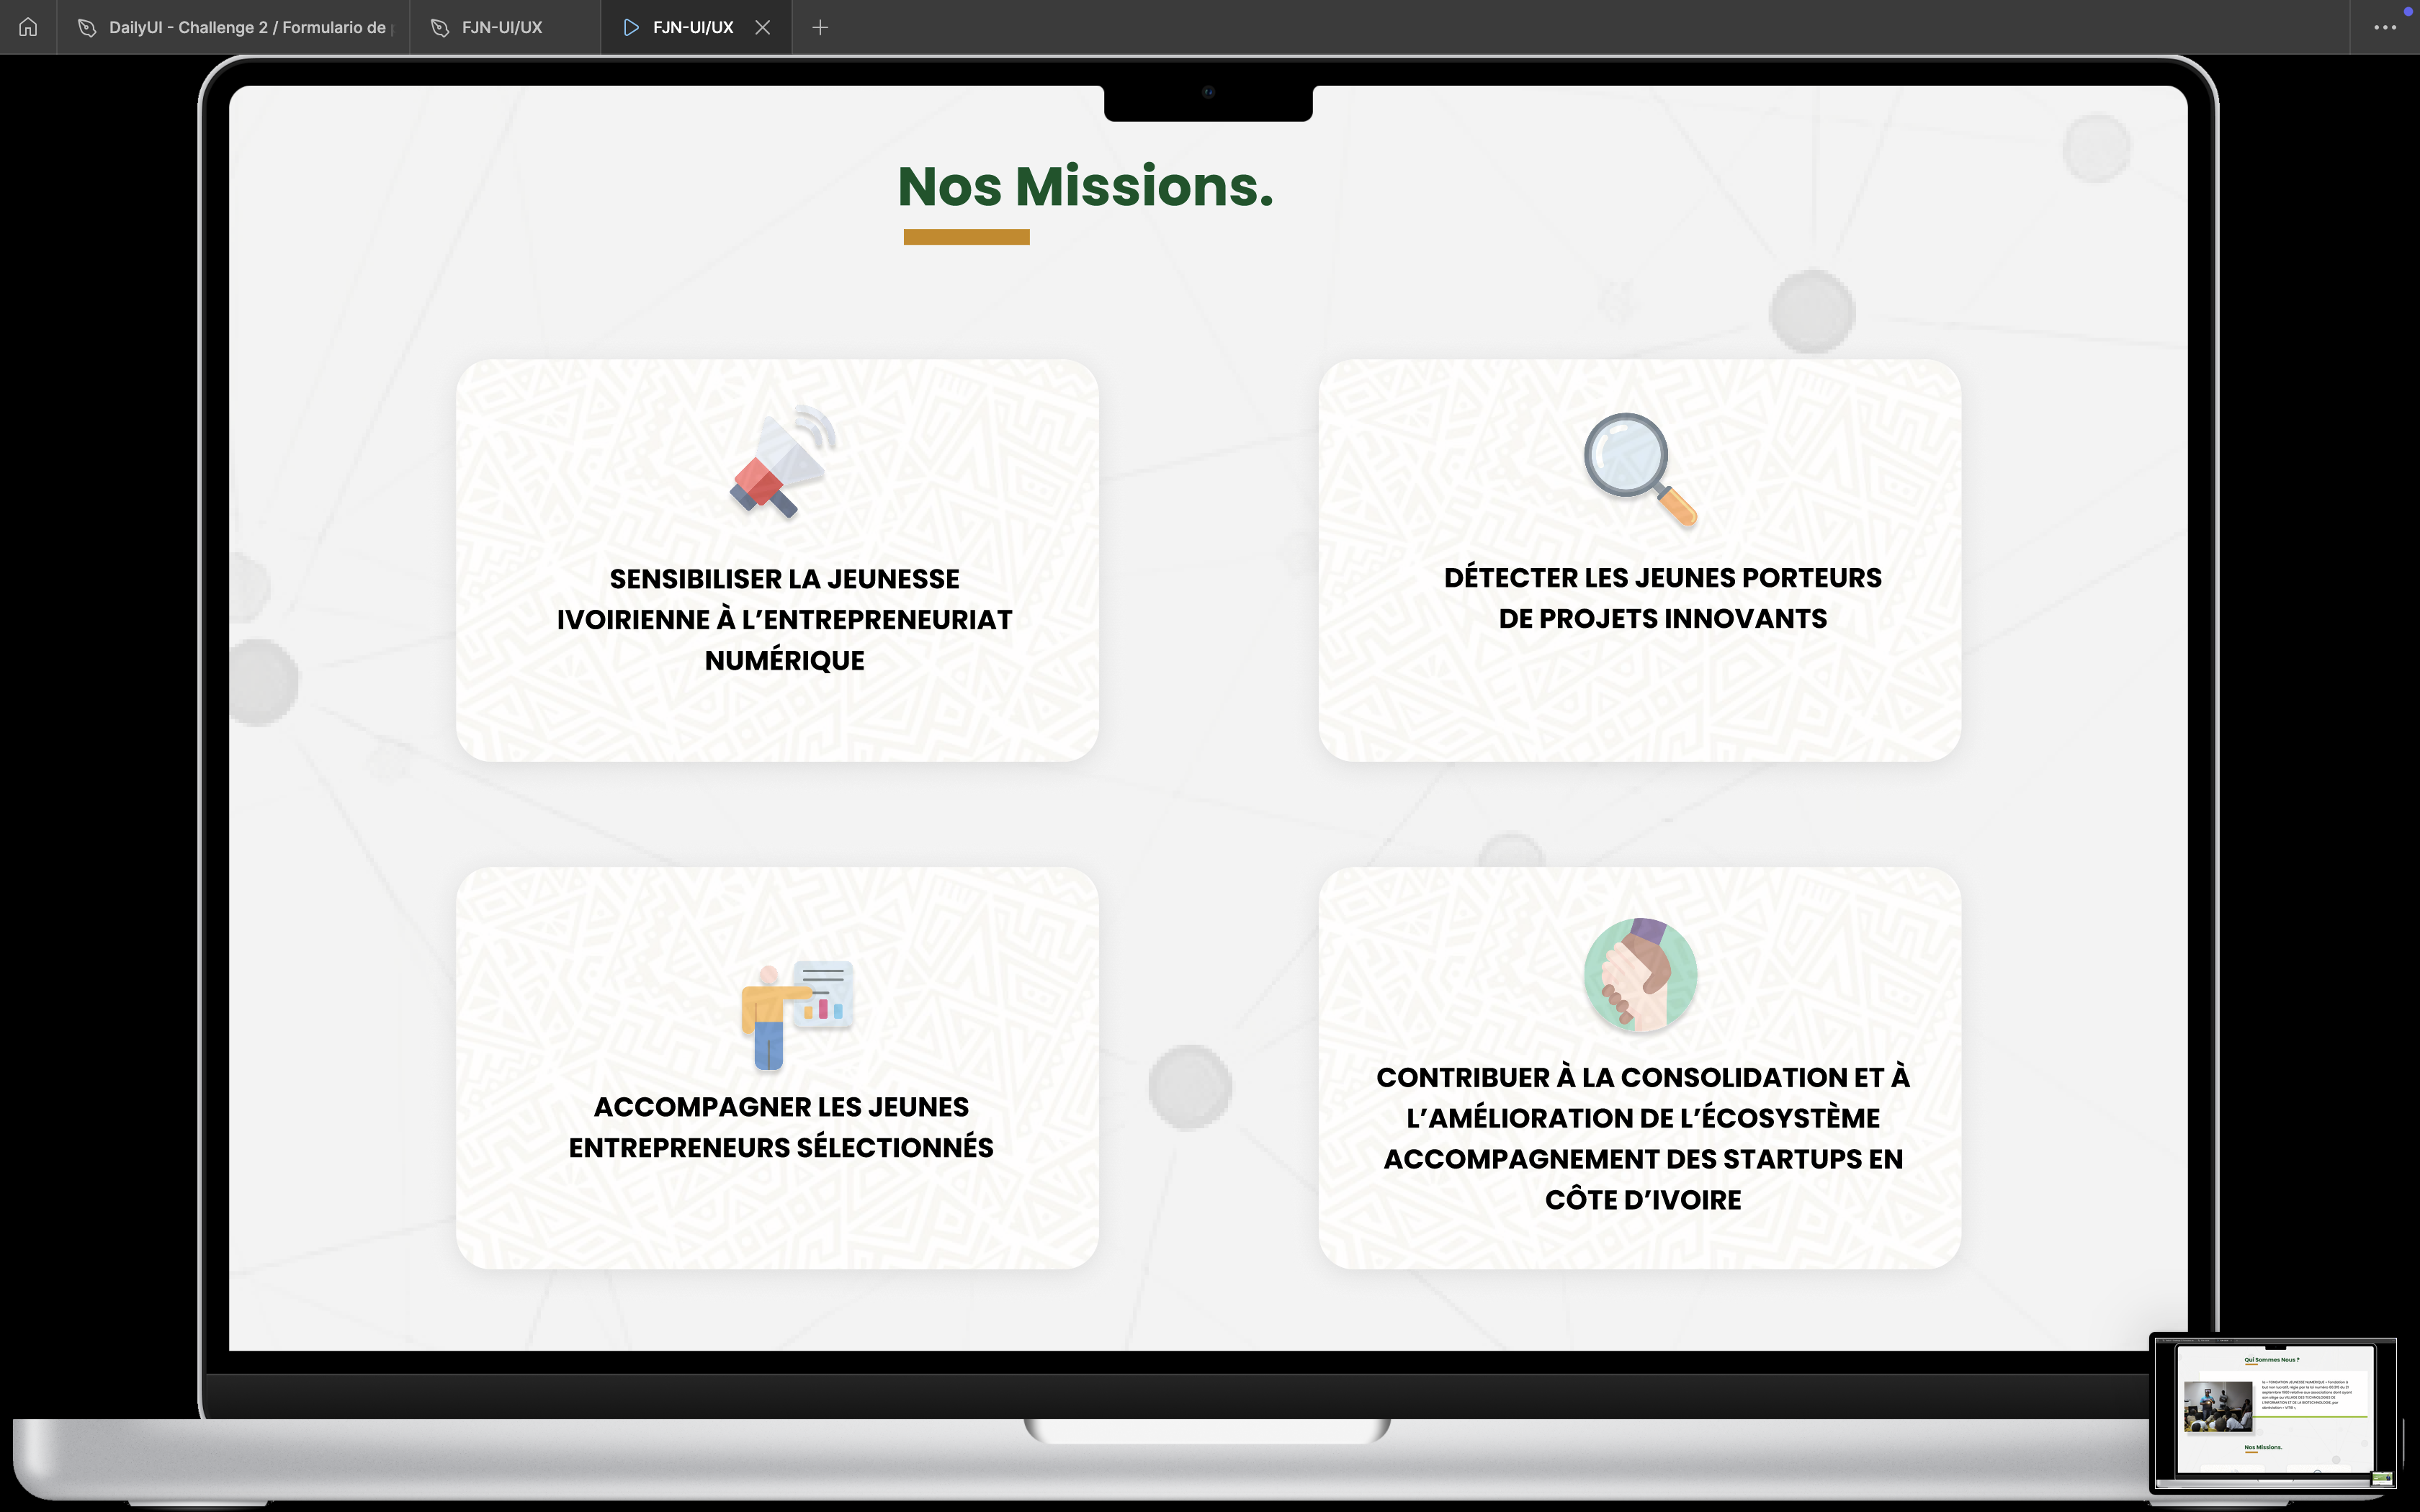Open the three-dot more options menu
The image size is (2420, 1512).
click(2384, 27)
